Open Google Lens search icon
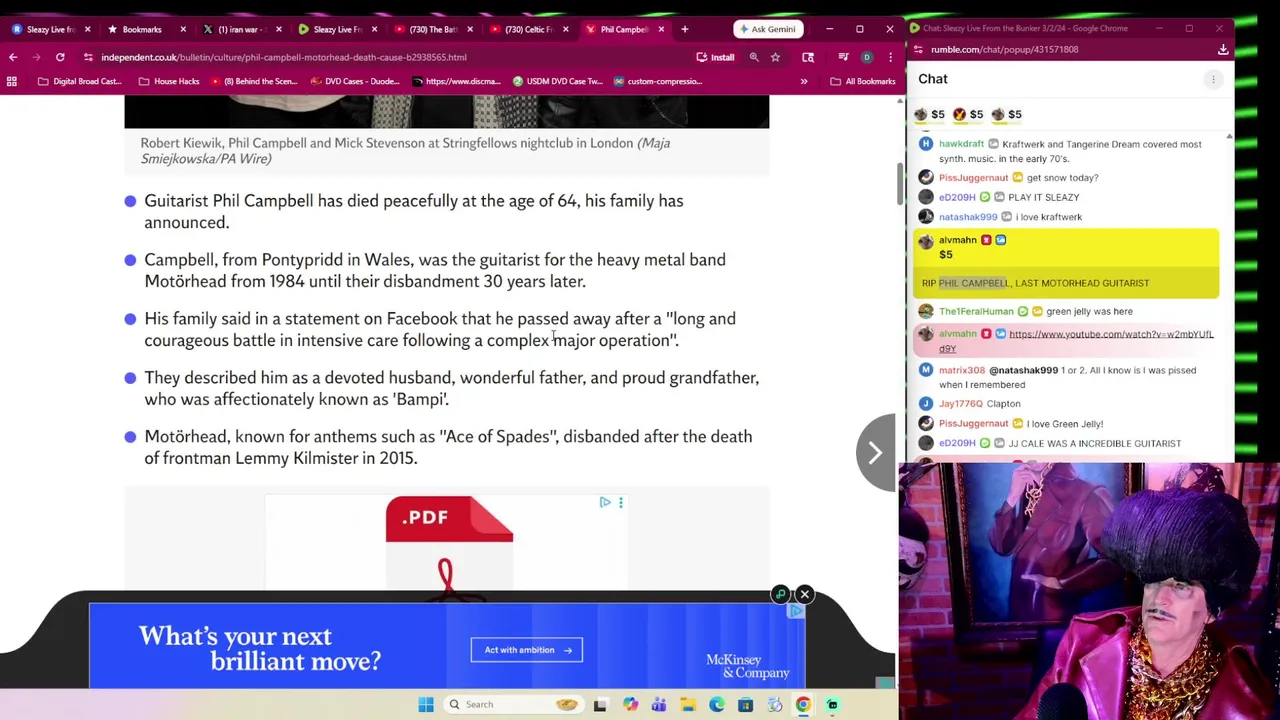Image resolution: width=1280 pixels, height=720 pixels. tap(808, 57)
